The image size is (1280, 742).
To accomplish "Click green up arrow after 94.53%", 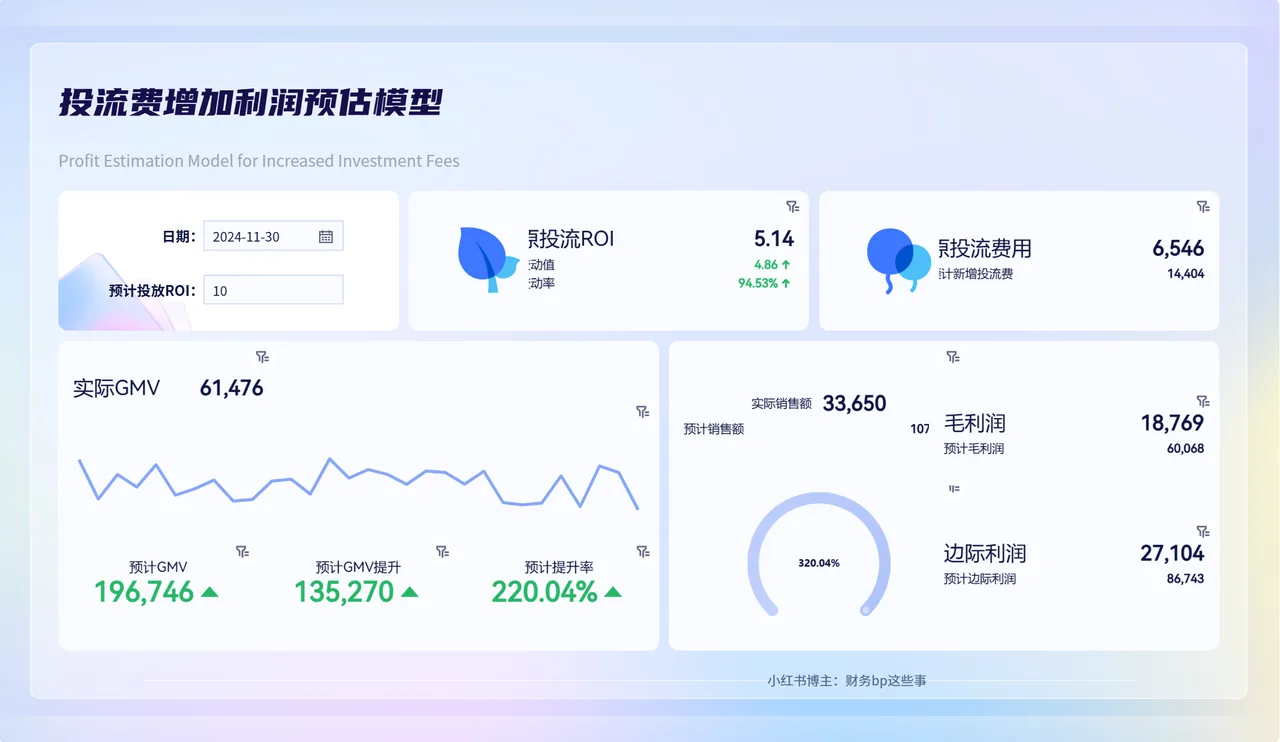I will [786, 283].
